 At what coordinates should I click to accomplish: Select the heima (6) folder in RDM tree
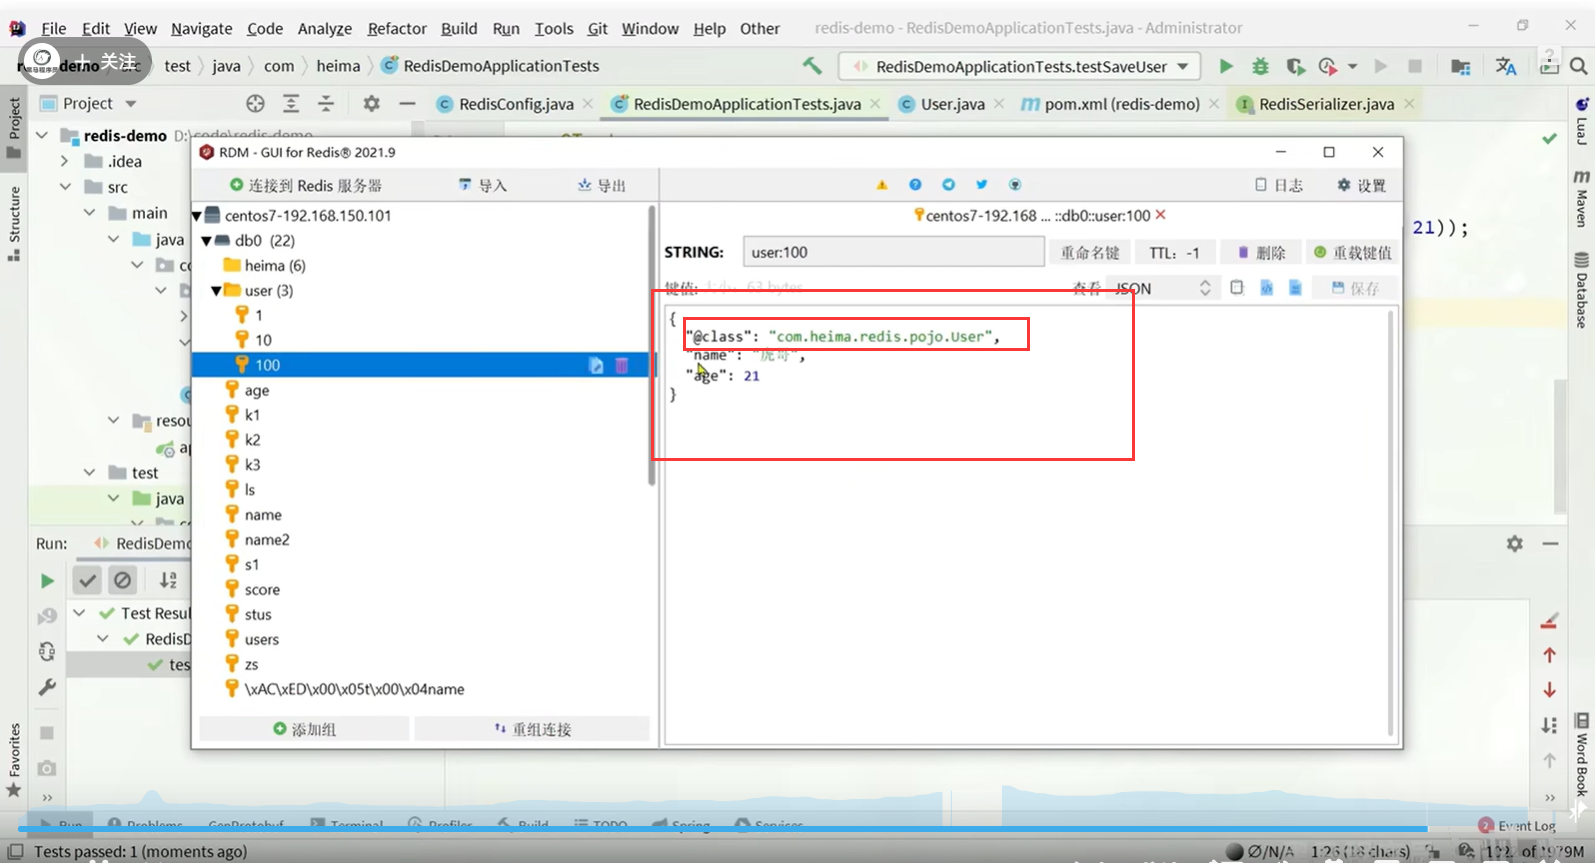265,265
